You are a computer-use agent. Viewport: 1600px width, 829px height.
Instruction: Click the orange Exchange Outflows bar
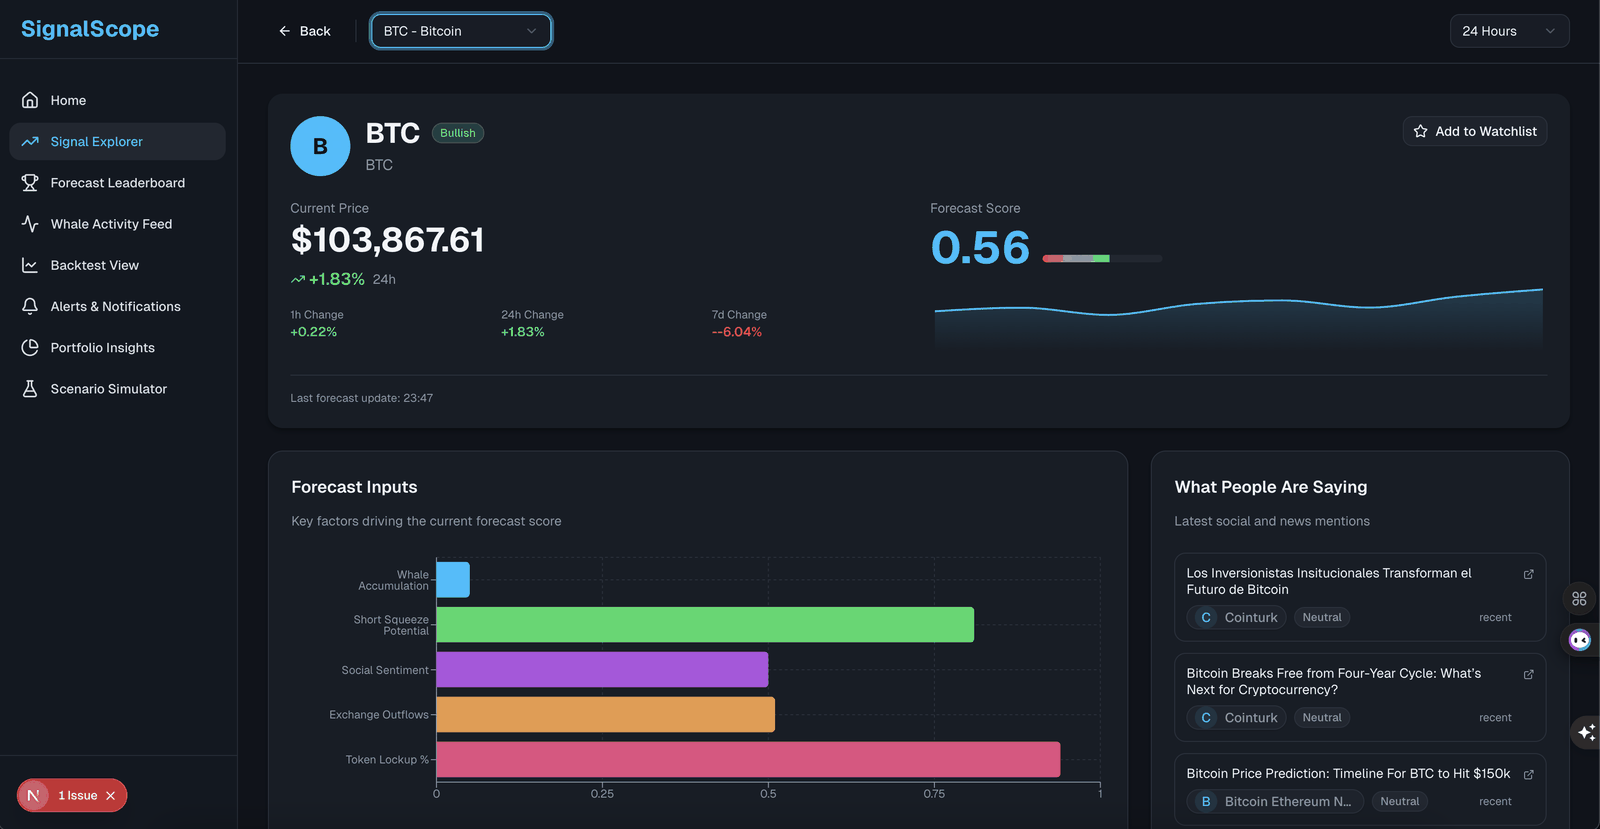pyautogui.click(x=606, y=715)
